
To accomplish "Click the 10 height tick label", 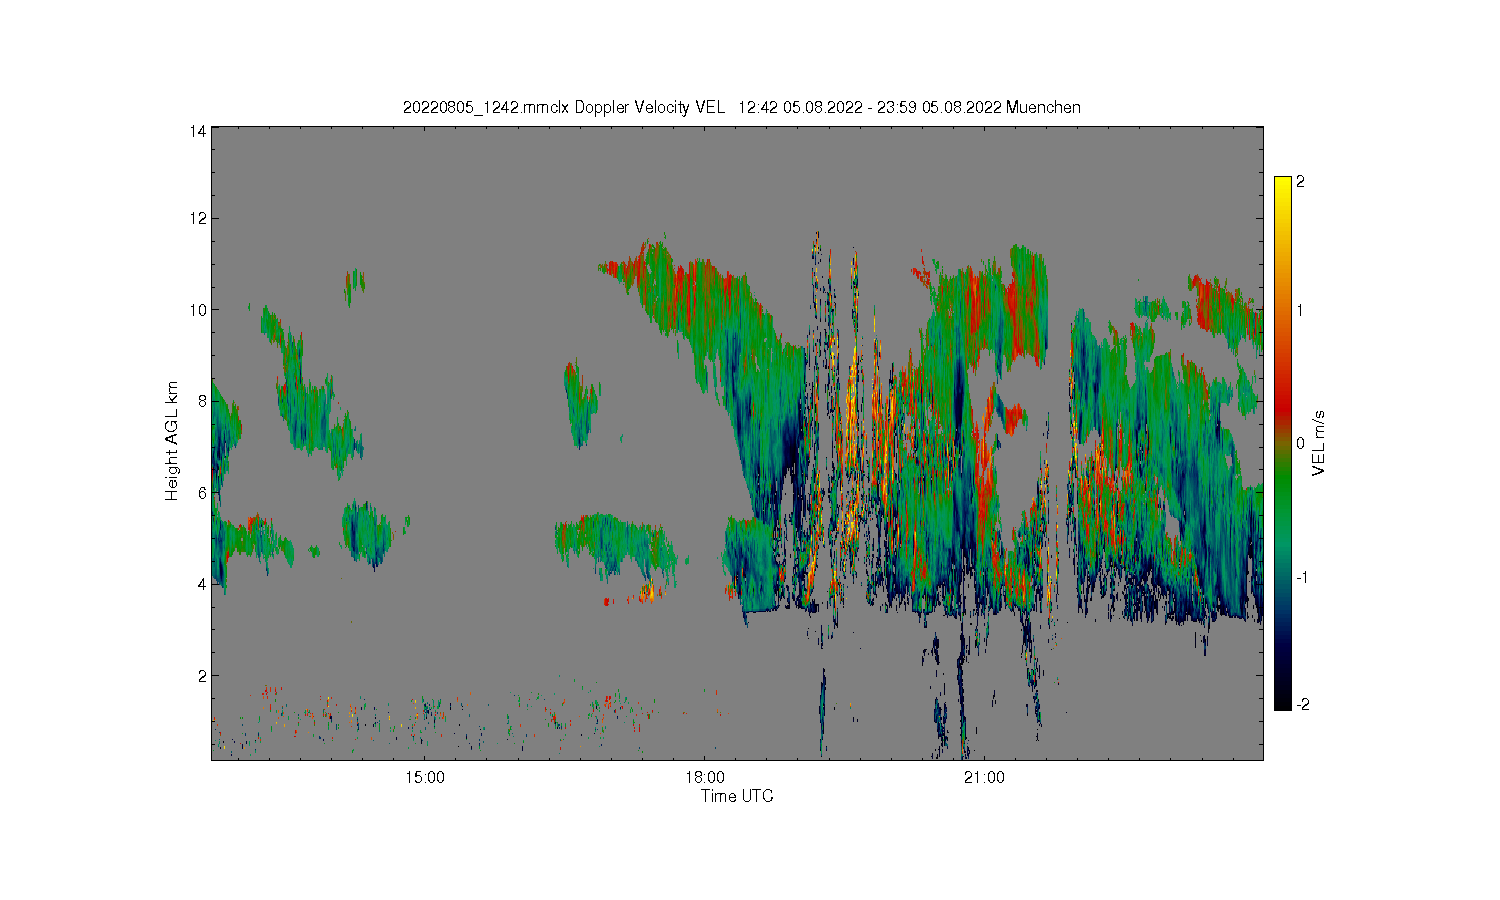I will point(198,310).
